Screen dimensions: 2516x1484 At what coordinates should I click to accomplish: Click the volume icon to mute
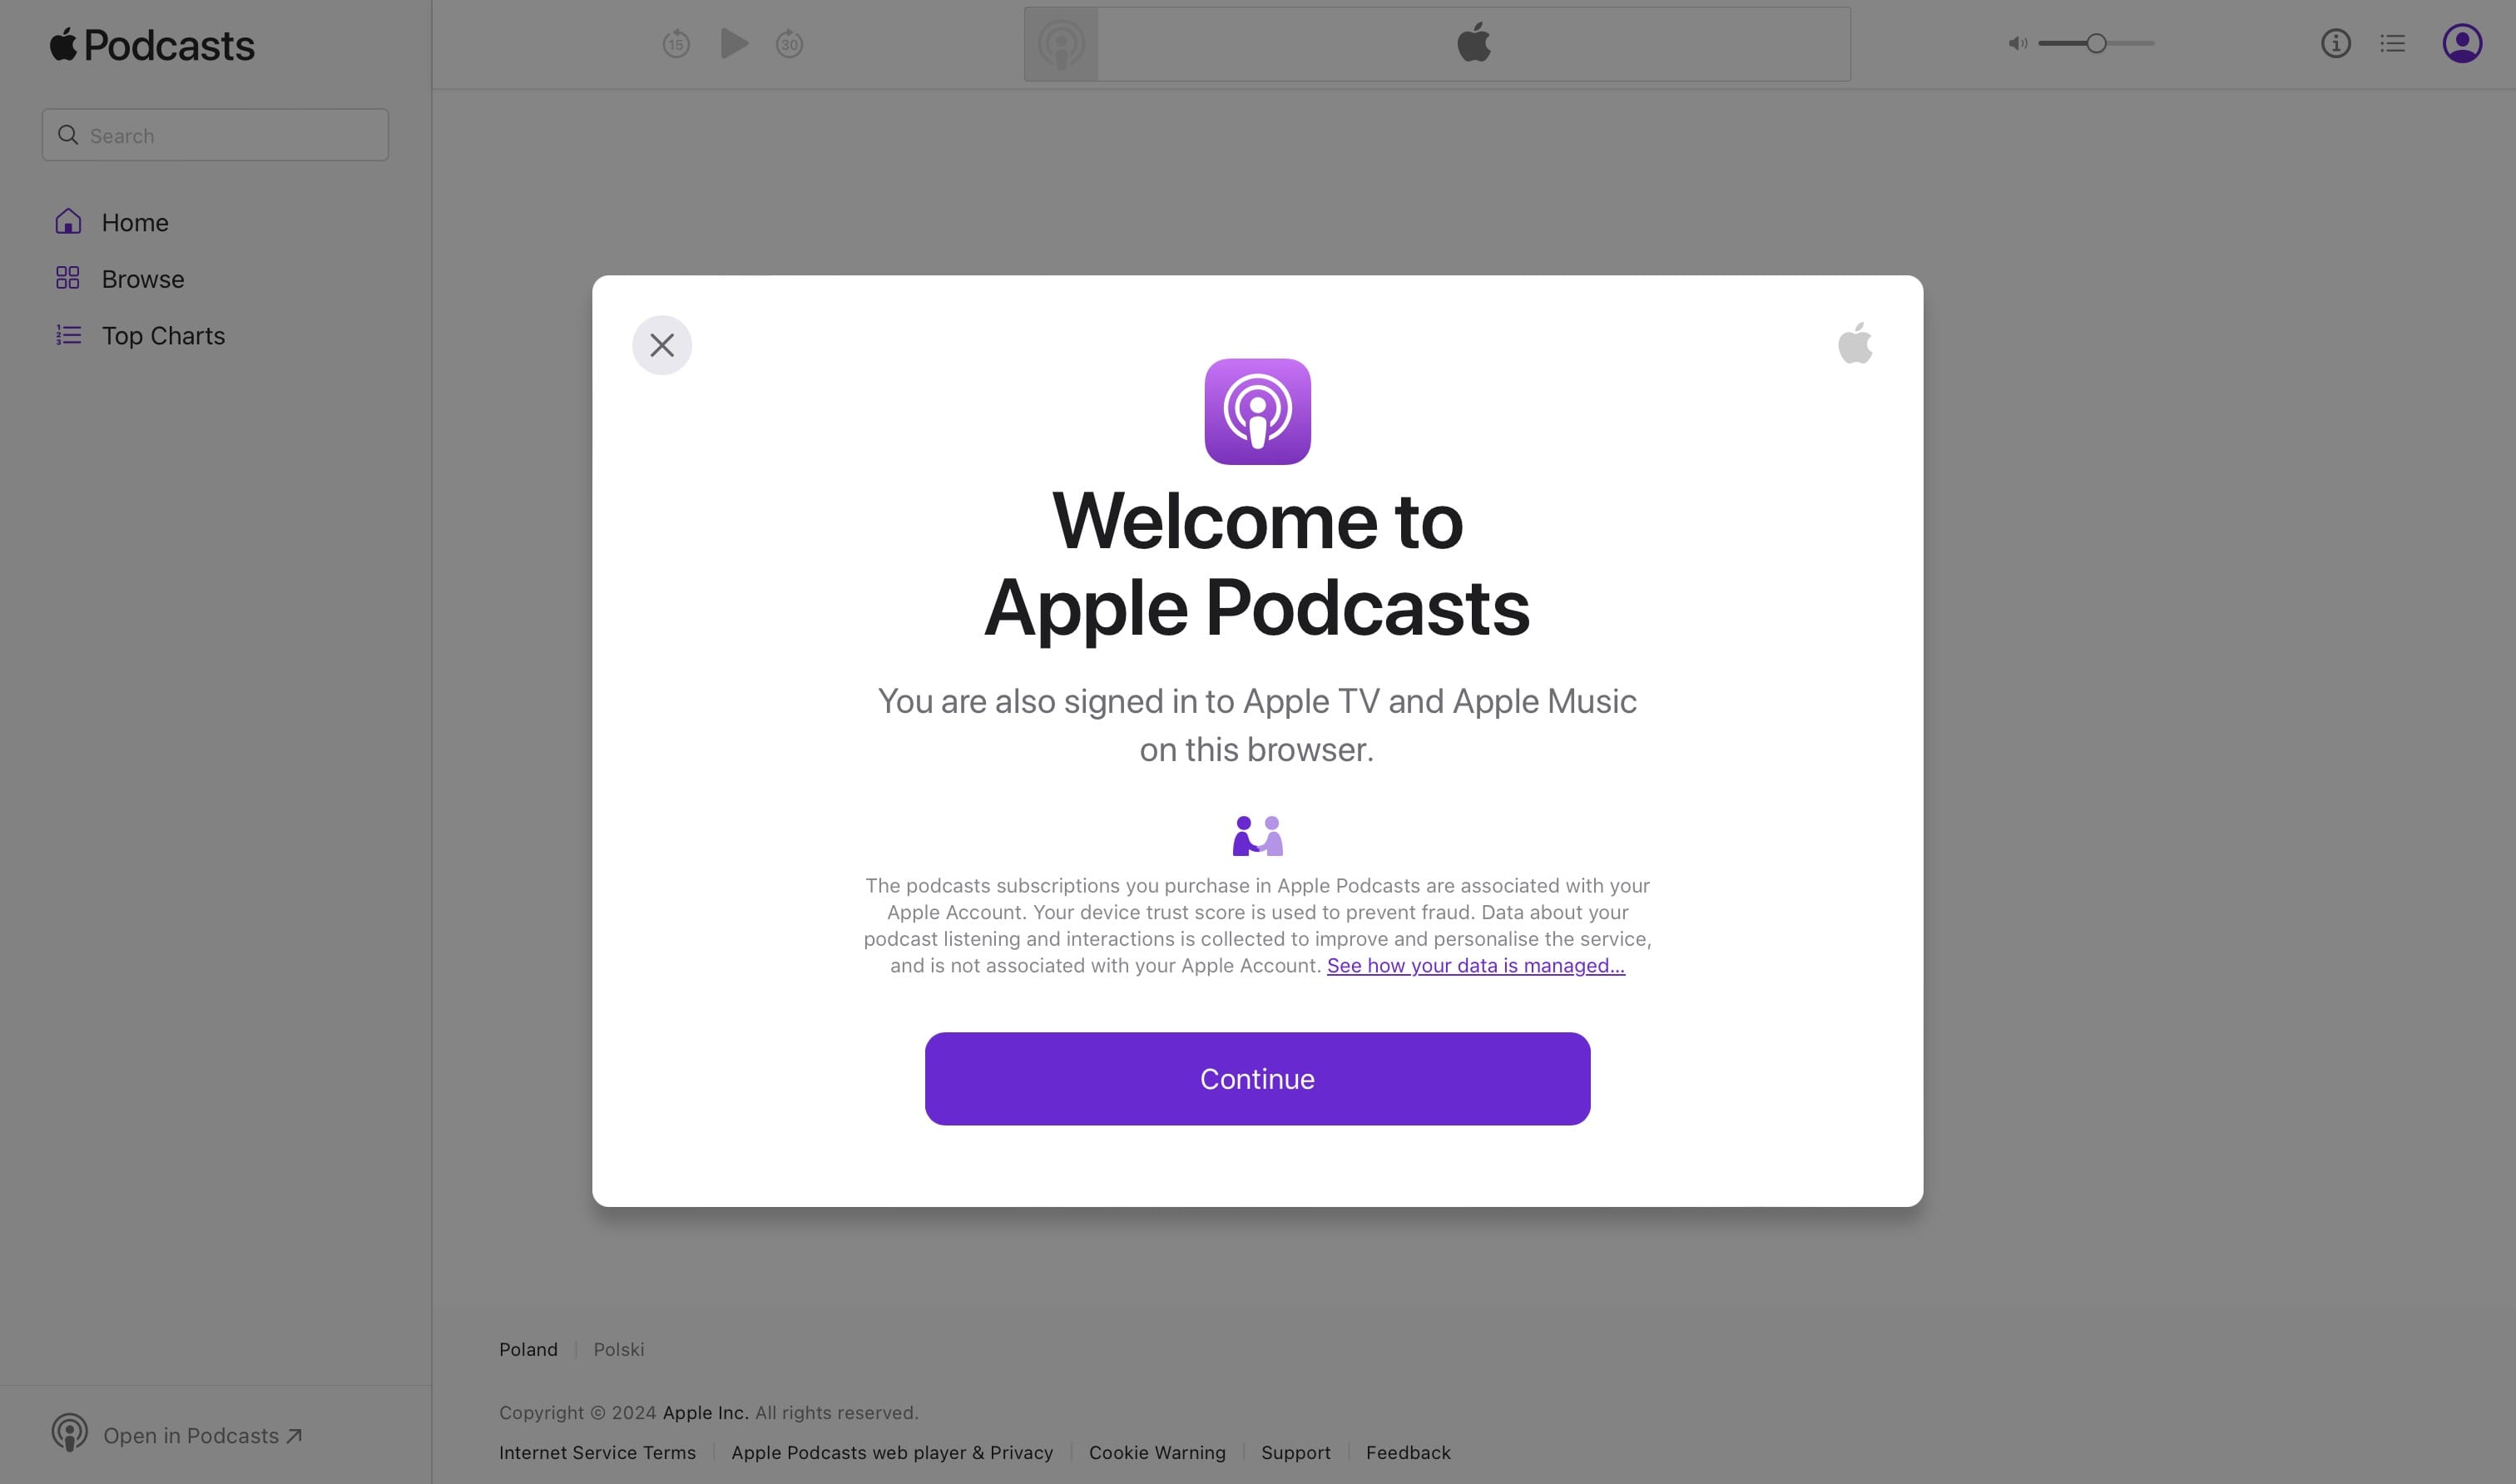(2016, 42)
